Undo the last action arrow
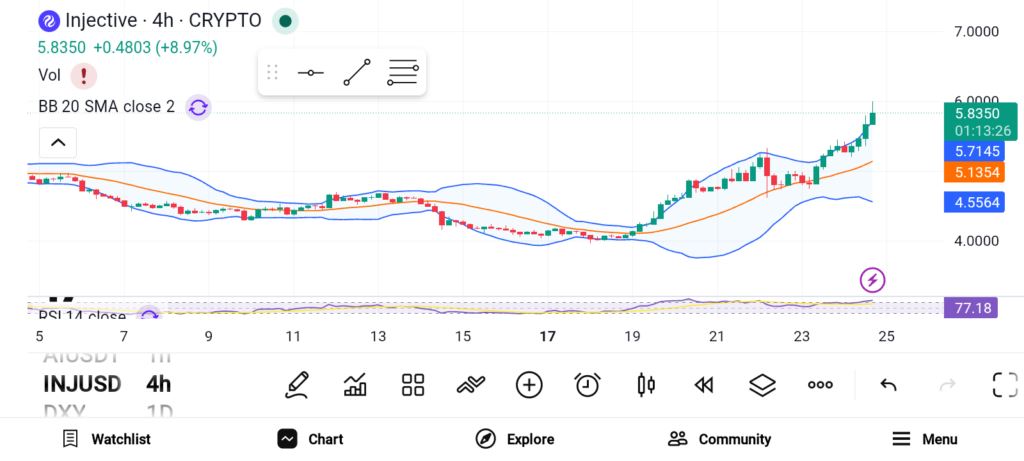 pyautogui.click(x=888, y=385)
